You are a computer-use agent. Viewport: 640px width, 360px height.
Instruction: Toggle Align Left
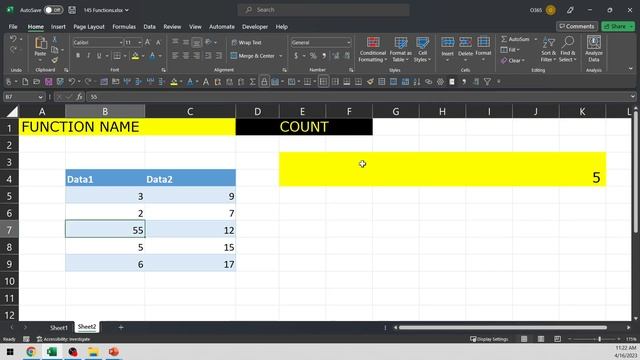pos(175,56)
